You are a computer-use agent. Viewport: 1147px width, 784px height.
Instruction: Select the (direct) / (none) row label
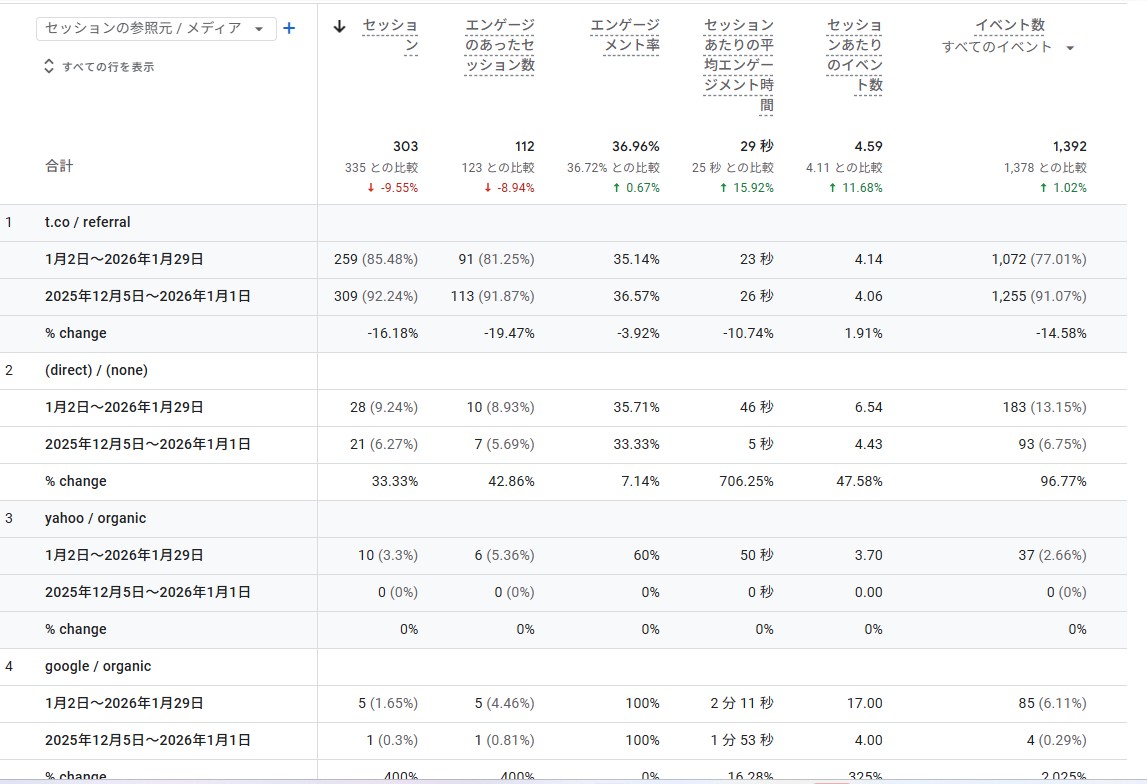point(96,370)
